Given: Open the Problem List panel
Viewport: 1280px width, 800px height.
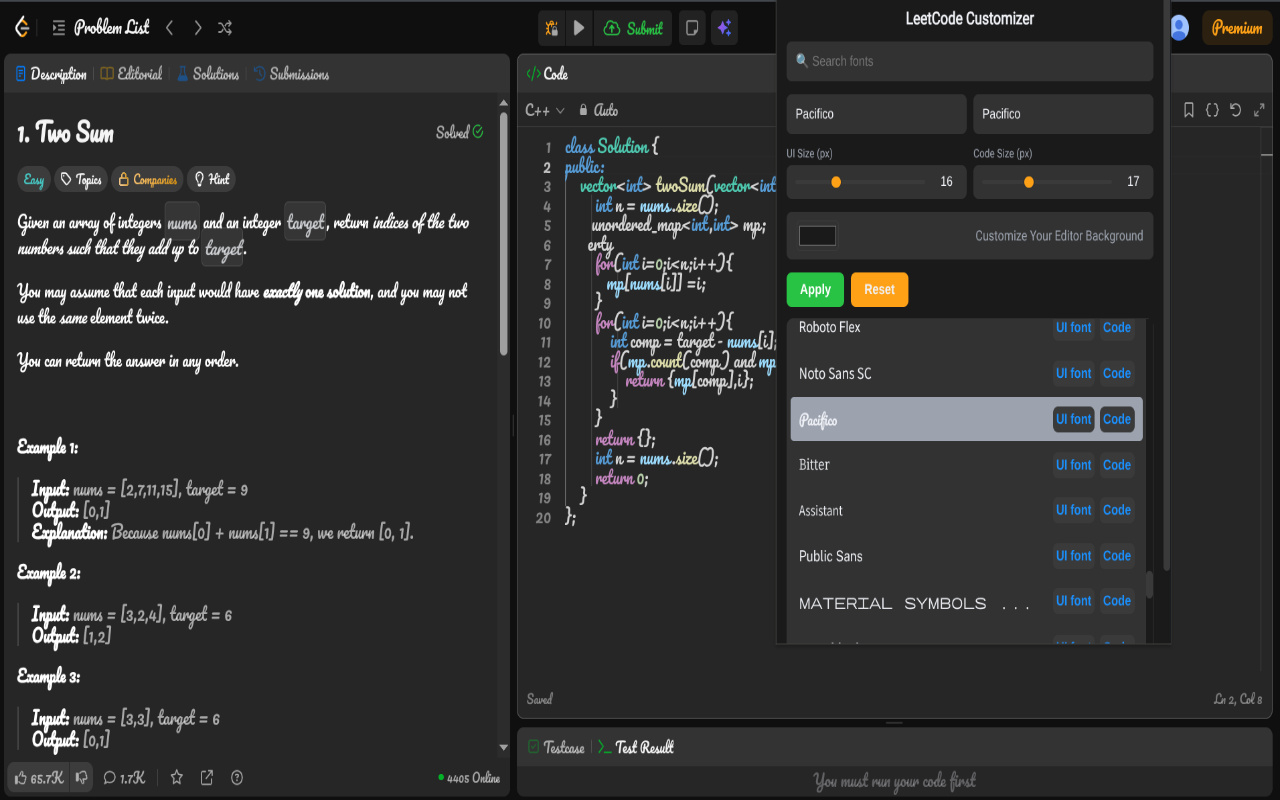Looking at the screenshot, I should (100, 28).
